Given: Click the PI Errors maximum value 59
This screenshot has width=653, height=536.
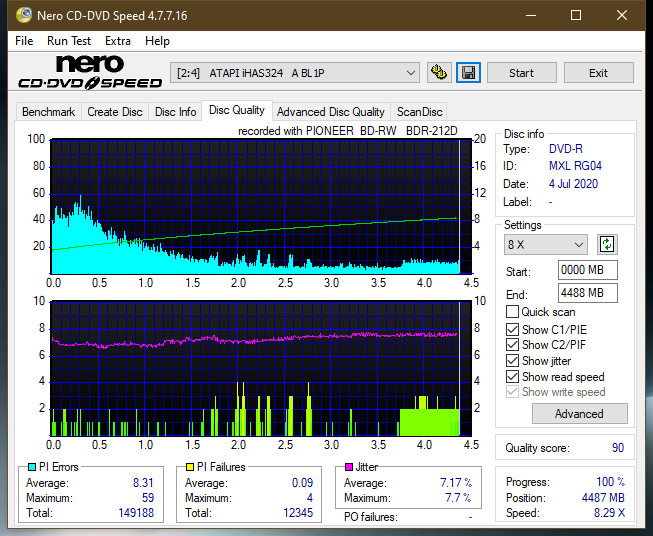Looking at the screenshot, I should 148,498.
